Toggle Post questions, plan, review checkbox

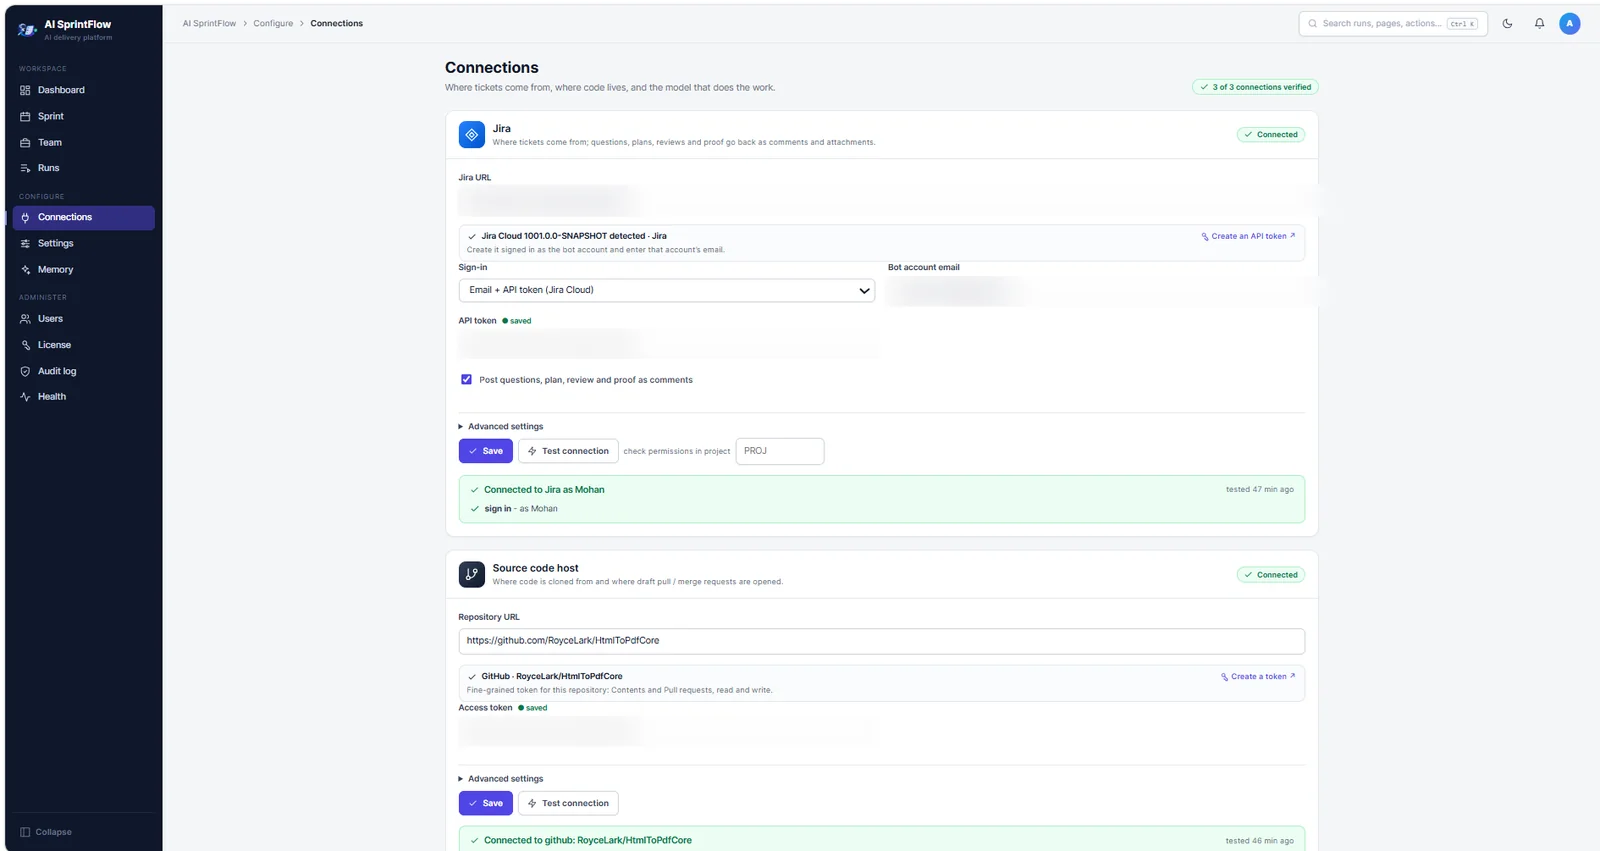pyautogui.click(x=466, y=380)
